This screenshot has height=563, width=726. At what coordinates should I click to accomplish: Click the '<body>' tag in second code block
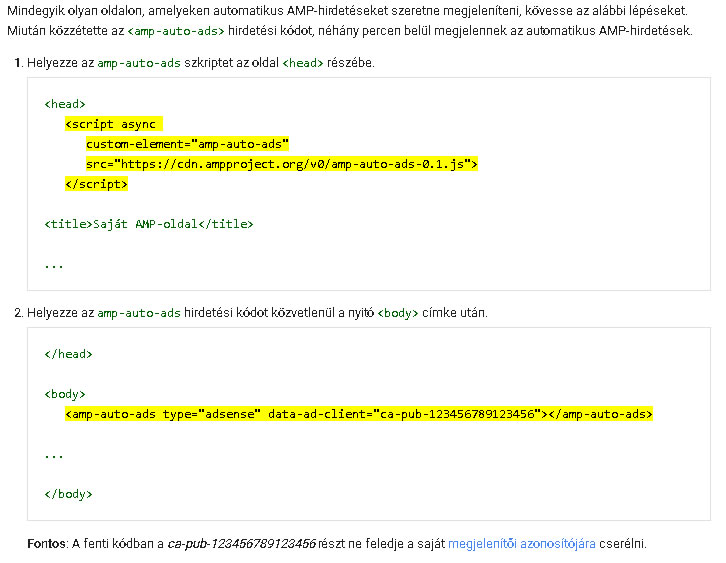point(65,394)
